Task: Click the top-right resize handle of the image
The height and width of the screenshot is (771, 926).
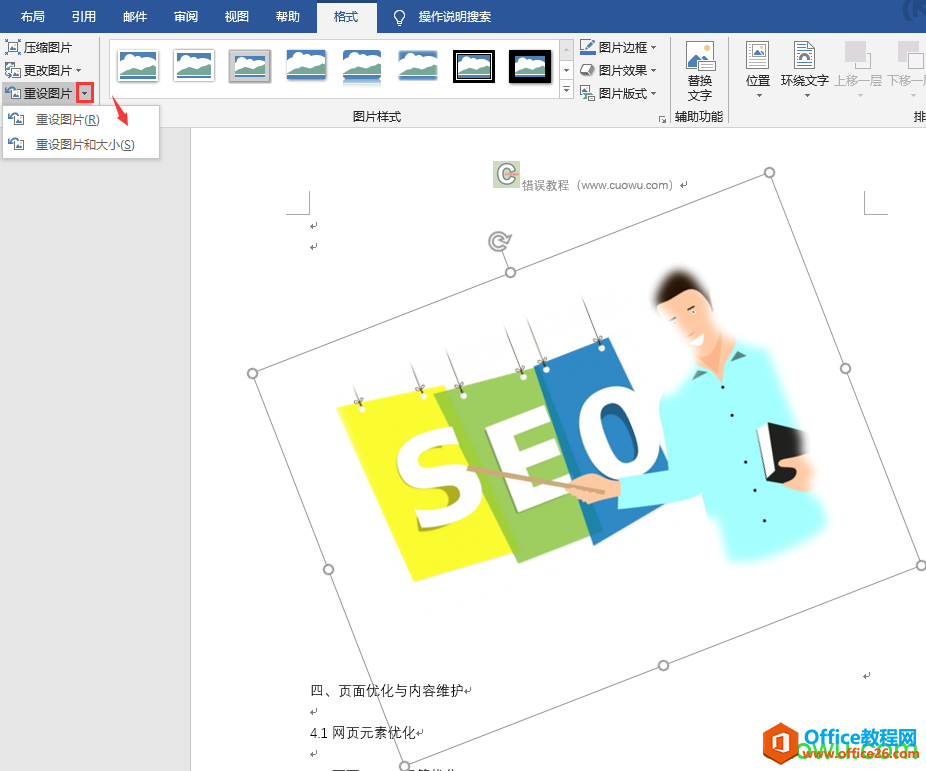Action: click(x=769, y=173)
